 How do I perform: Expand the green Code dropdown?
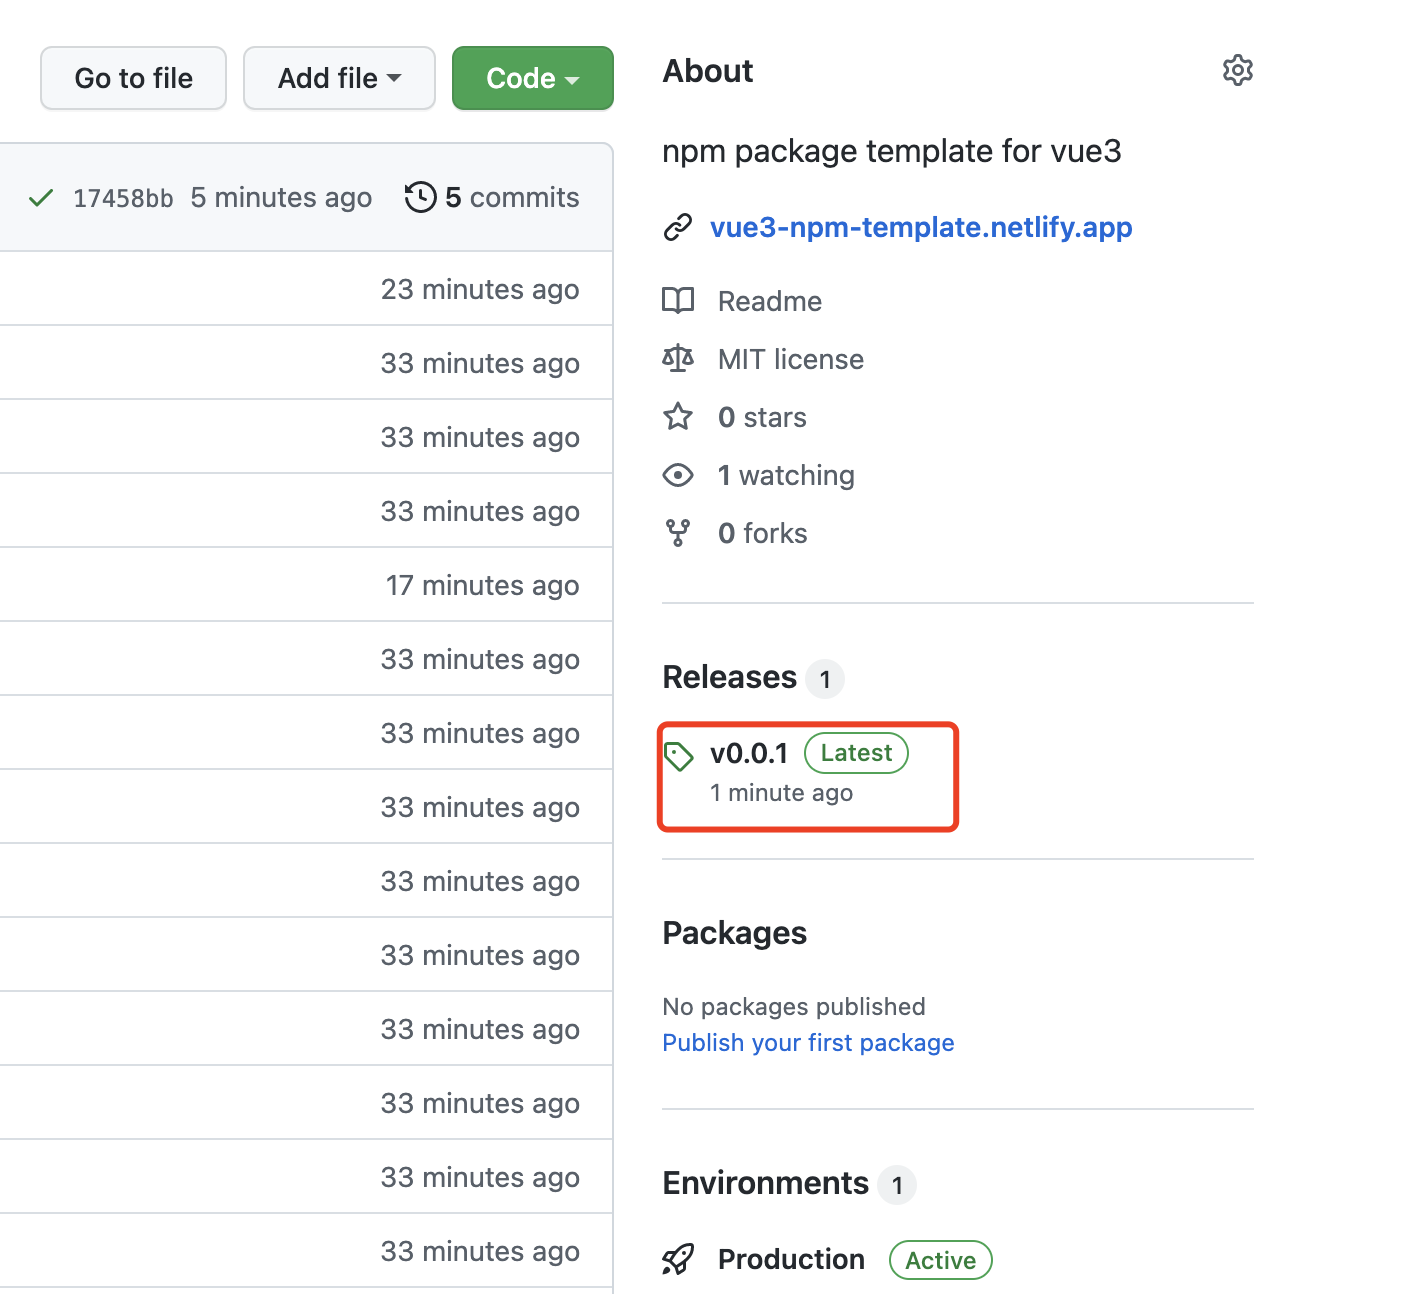[x=532, y=78]
